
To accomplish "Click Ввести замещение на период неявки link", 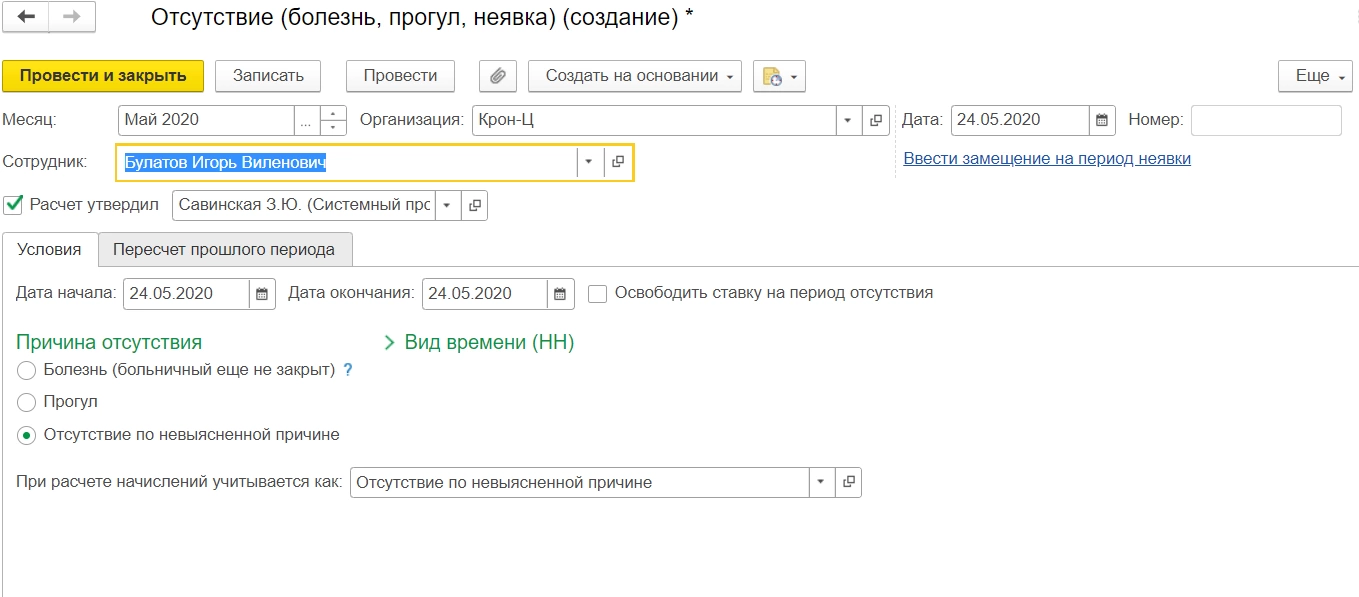I will (1047, 159).
